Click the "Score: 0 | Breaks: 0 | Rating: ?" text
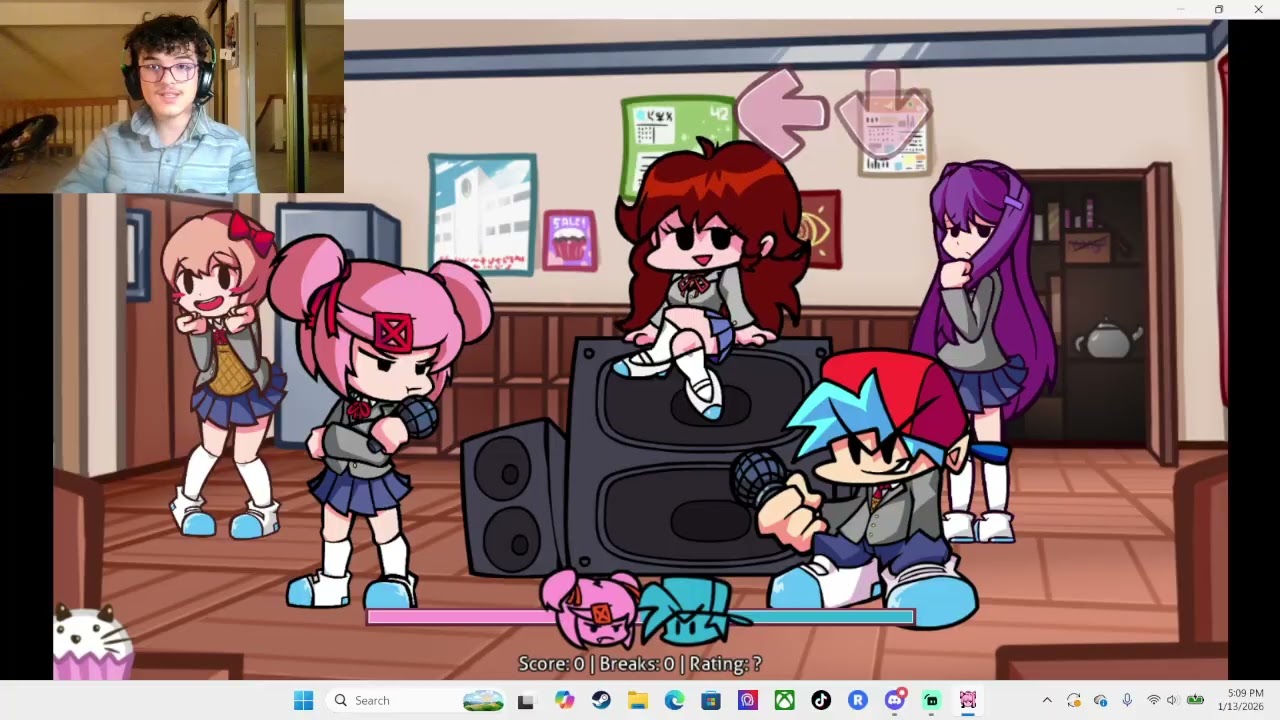 pos(640,664)
